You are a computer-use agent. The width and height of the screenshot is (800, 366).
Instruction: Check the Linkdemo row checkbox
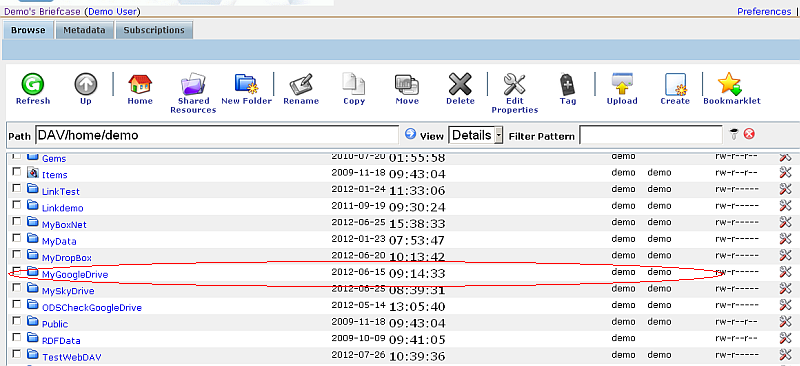(17, 205)
